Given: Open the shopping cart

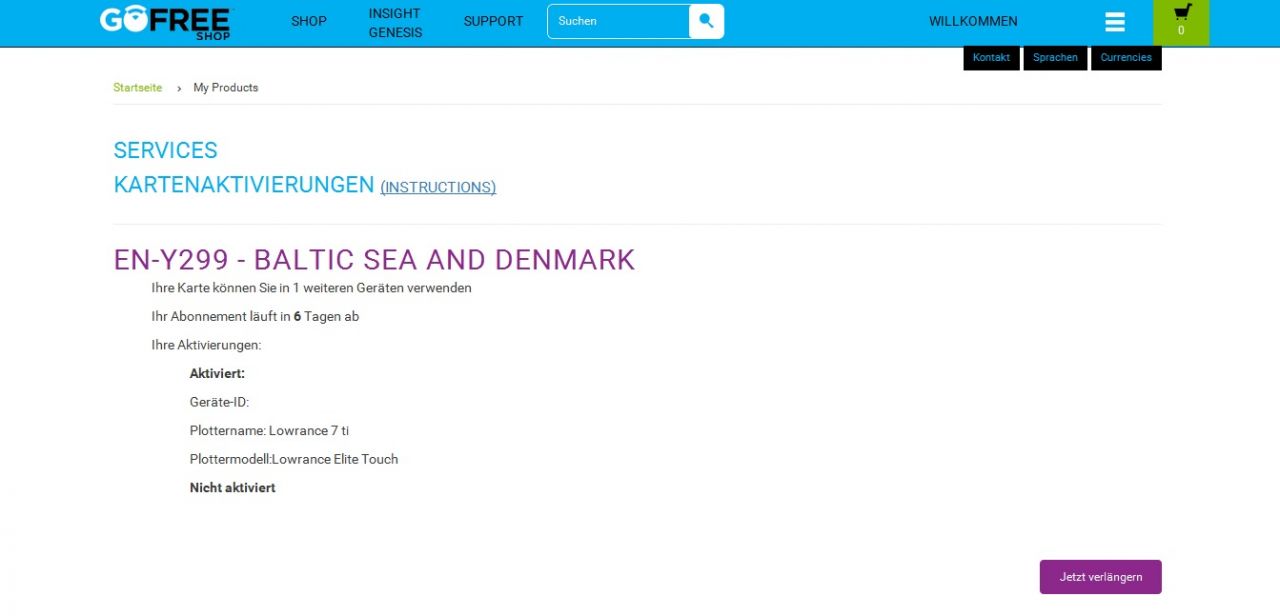Looking at the screenshot, I should 1181,22.
